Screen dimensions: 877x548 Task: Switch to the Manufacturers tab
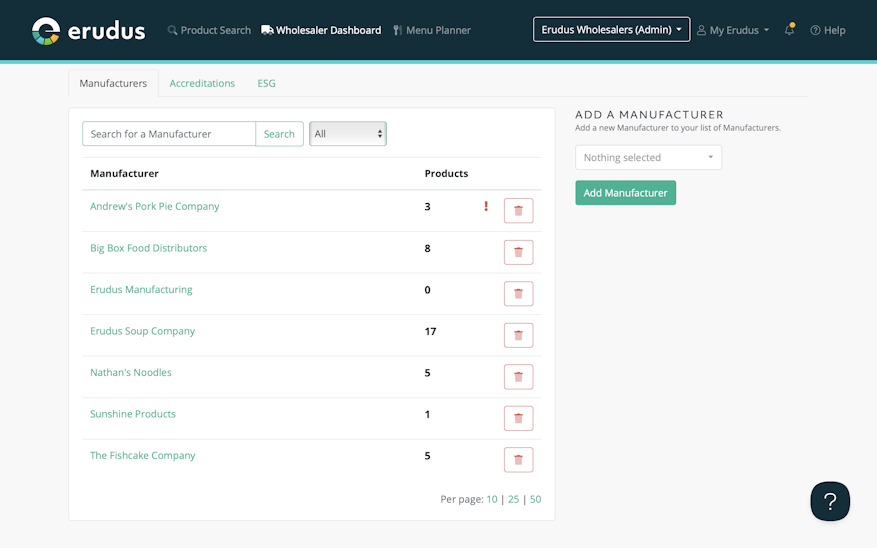[113, 83]
